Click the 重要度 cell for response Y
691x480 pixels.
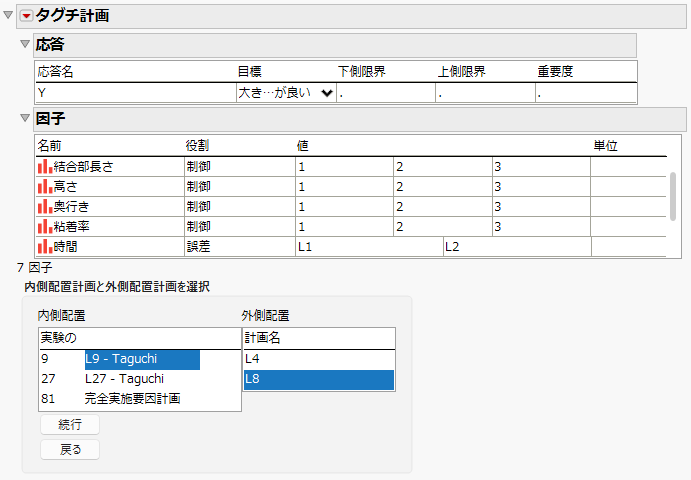(x=586, y=93)
